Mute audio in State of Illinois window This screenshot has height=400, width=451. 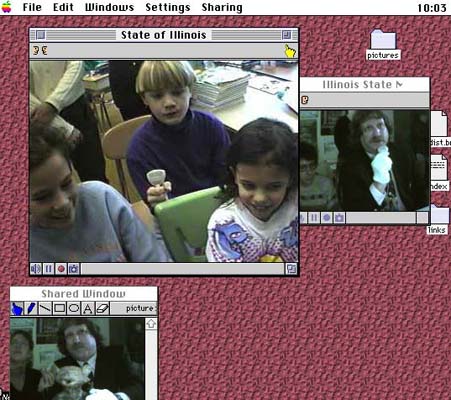tap(36, 269)
